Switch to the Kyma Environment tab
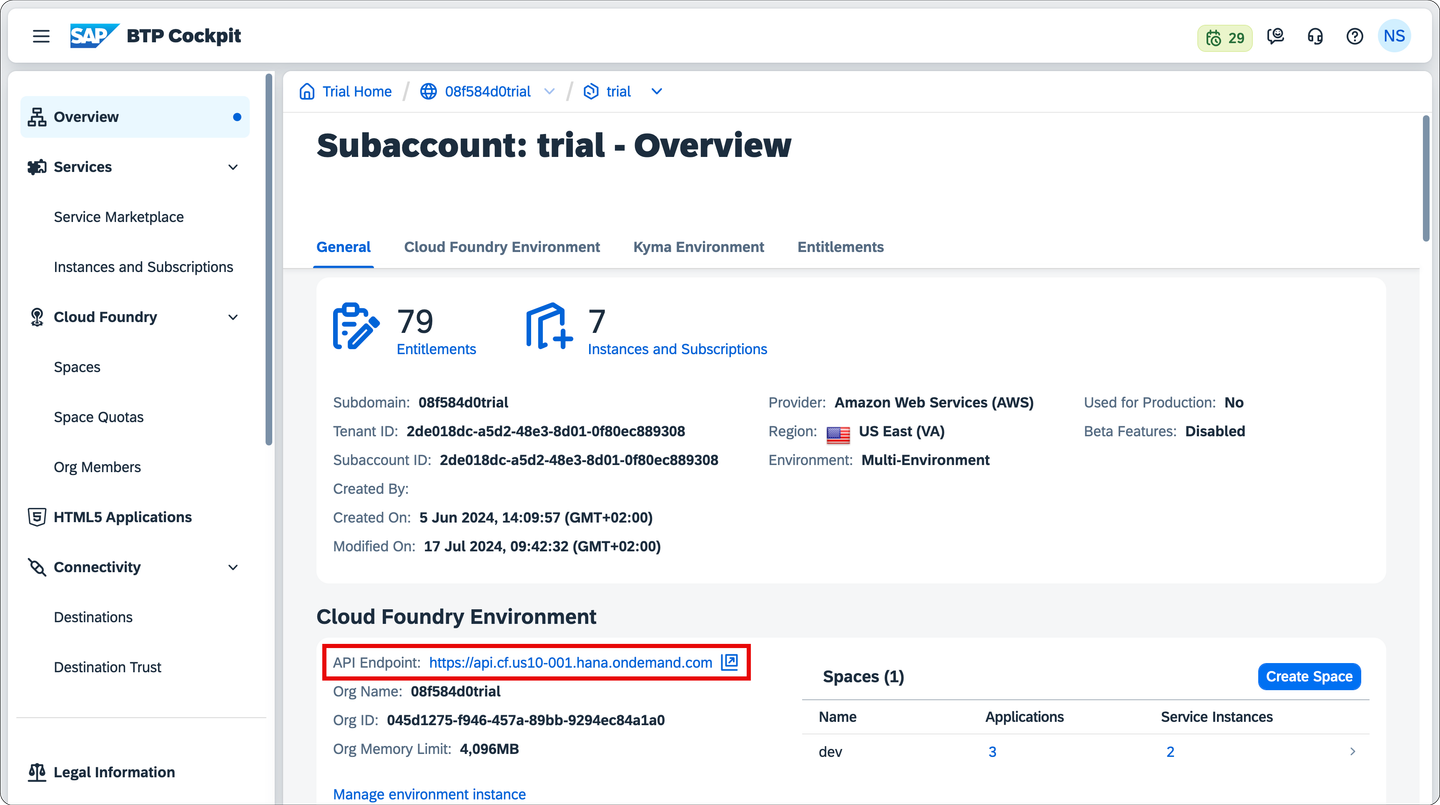 699,247
